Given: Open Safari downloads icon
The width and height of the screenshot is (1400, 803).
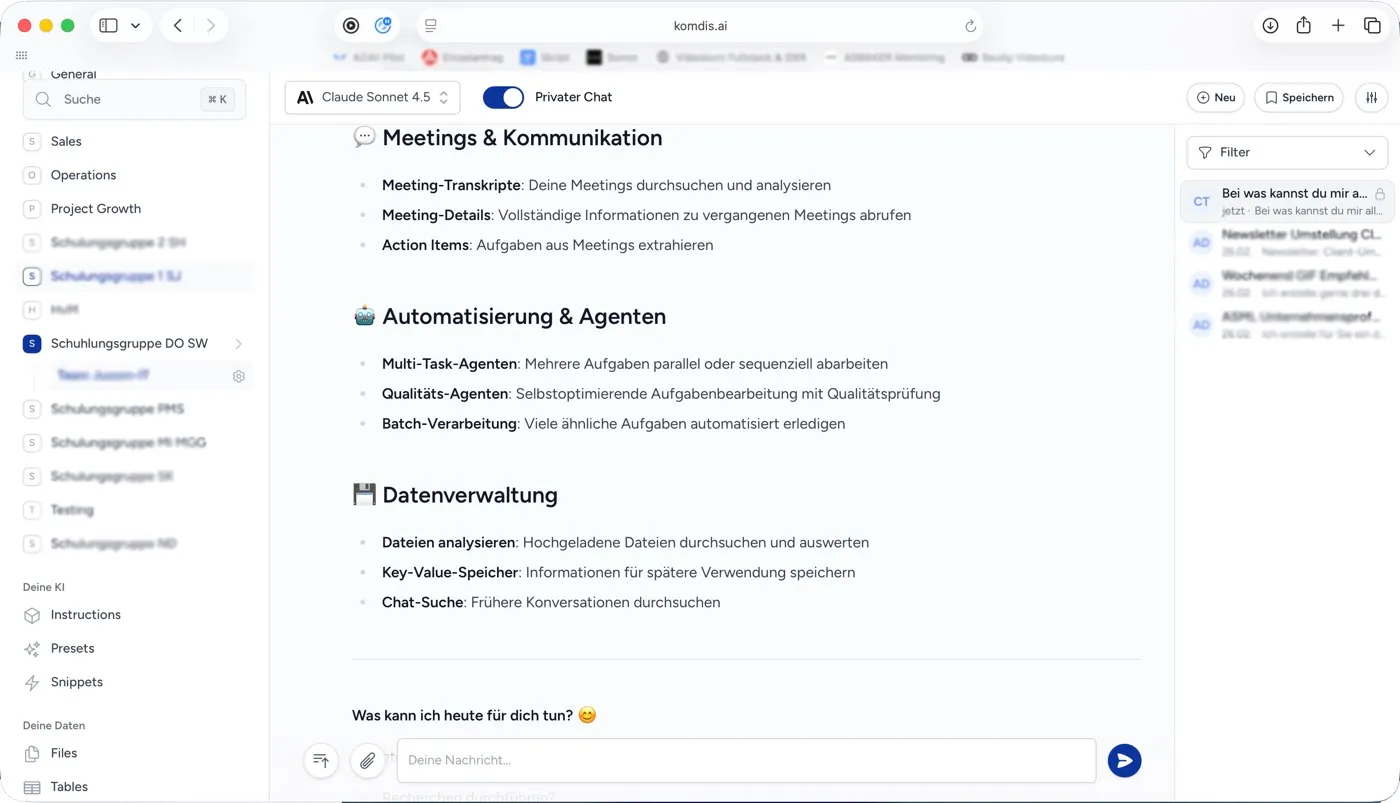Looking at the screenshot, I should pyautogui.click(x=1270, y=26).
